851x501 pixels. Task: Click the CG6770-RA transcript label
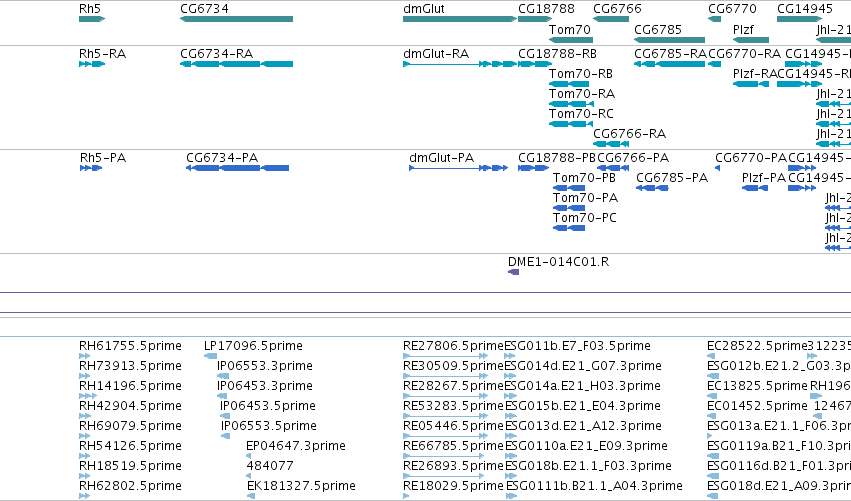(745, 54)
